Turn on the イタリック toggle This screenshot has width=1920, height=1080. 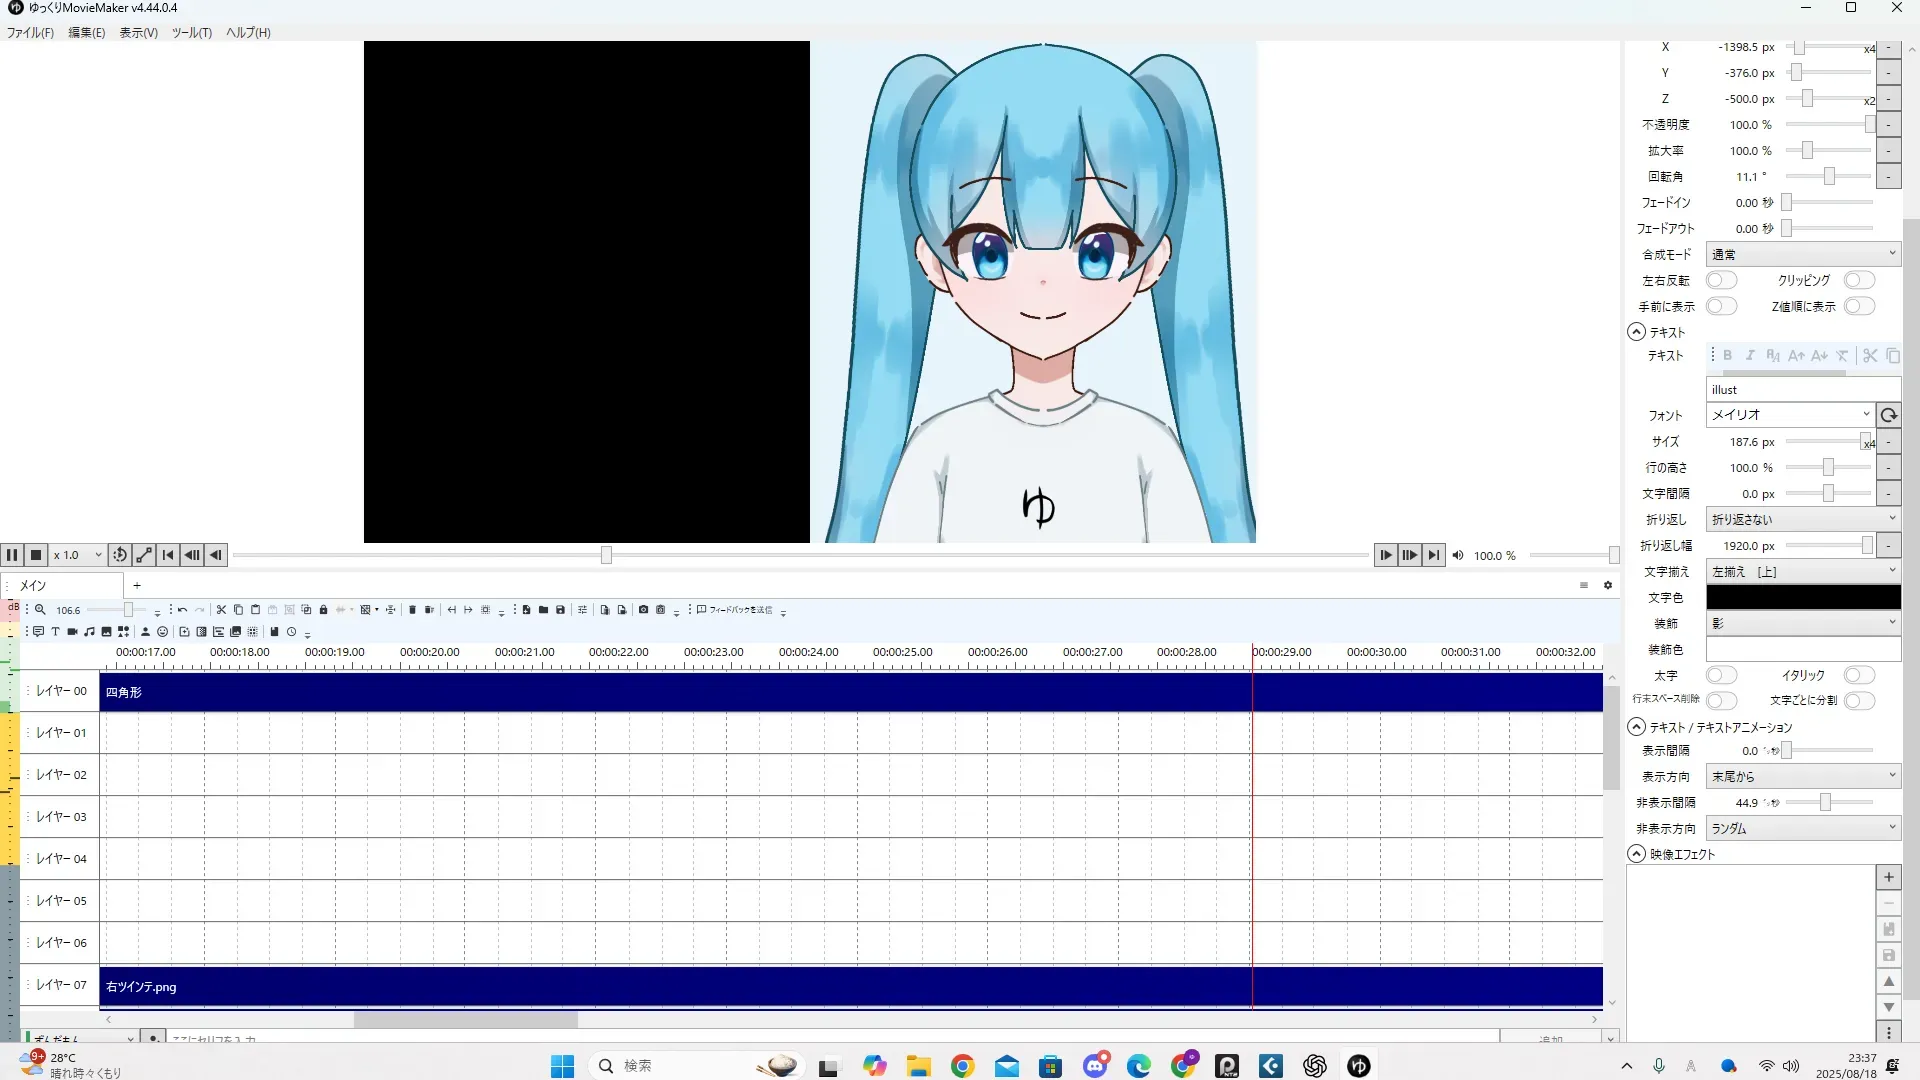point(1859,676)
